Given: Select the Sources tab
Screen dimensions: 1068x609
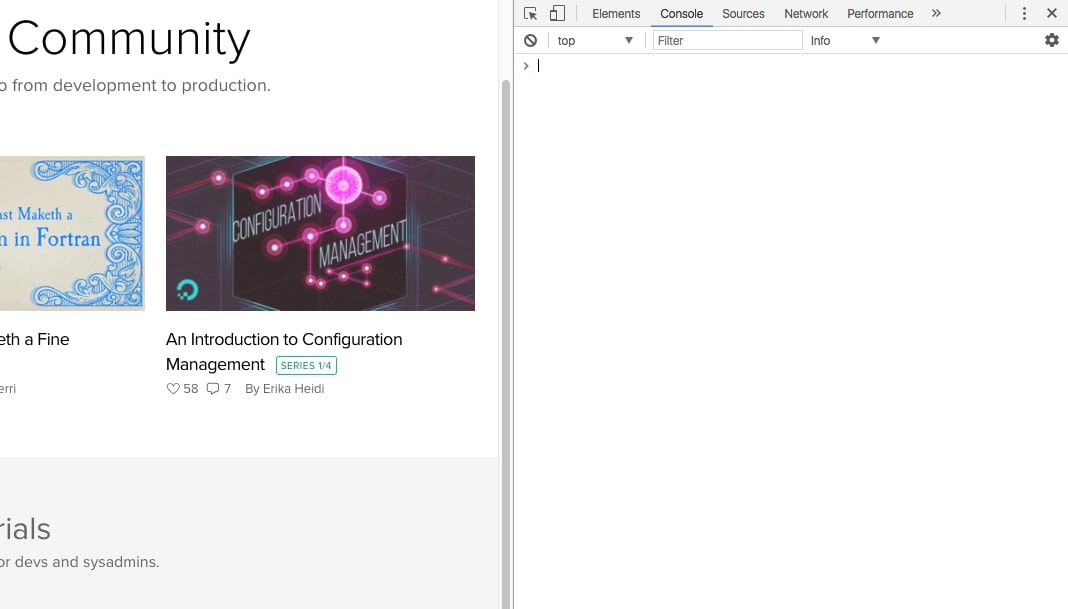Looking at the screenshot, I should [x=743, y=13].
